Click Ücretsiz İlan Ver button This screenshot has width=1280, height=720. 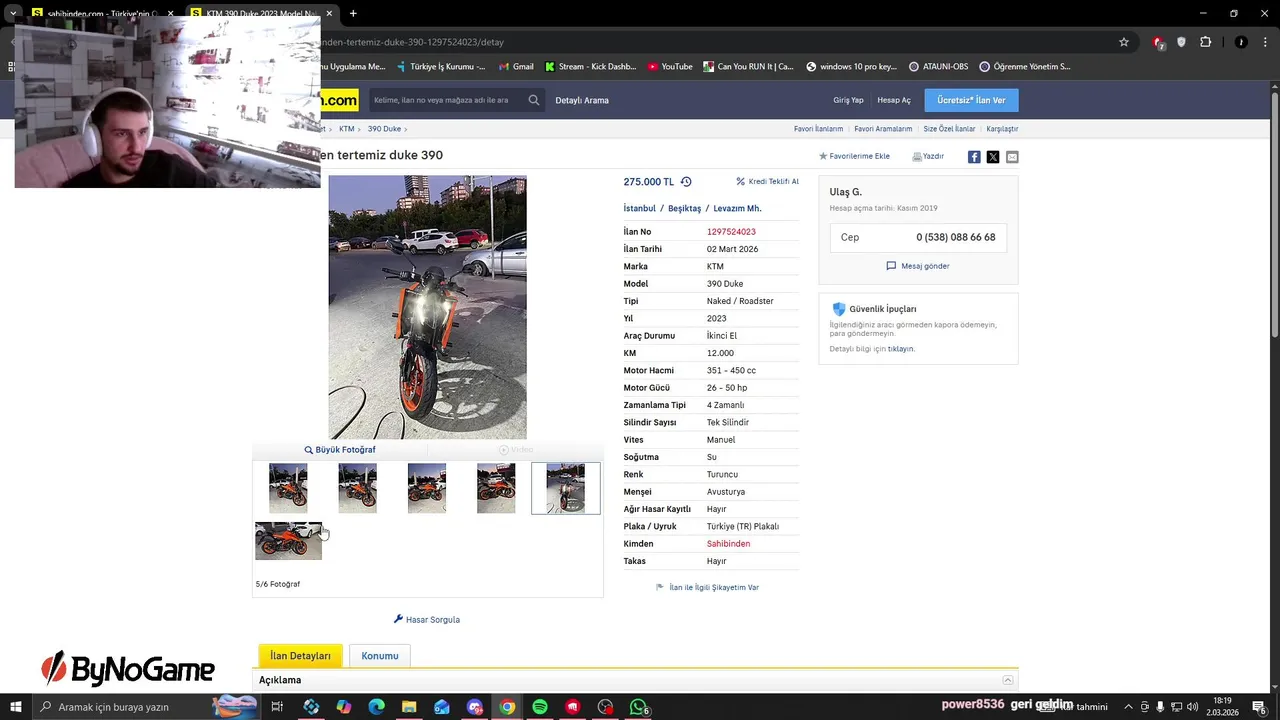(971, 100)
